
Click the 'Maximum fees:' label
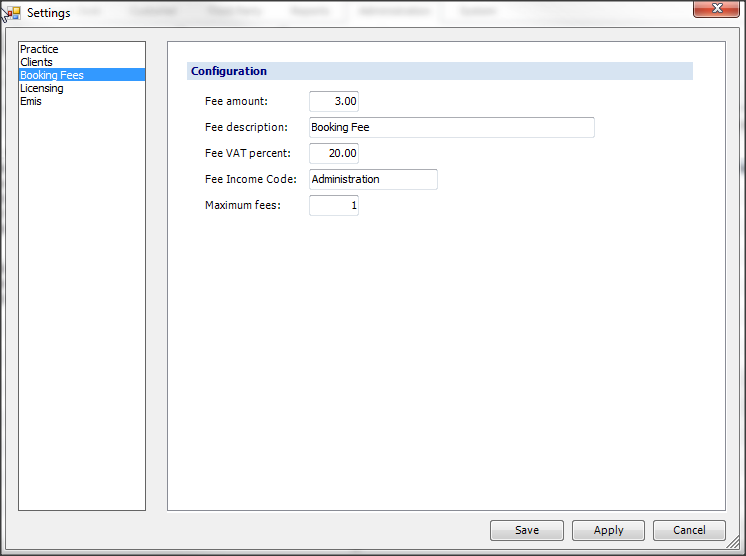[243, 205]
